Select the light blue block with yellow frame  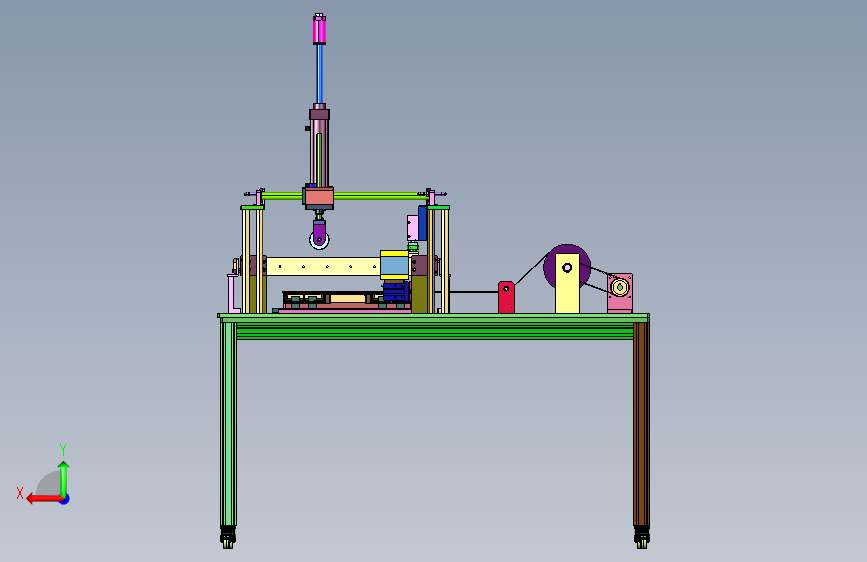[x=394, y=265]
